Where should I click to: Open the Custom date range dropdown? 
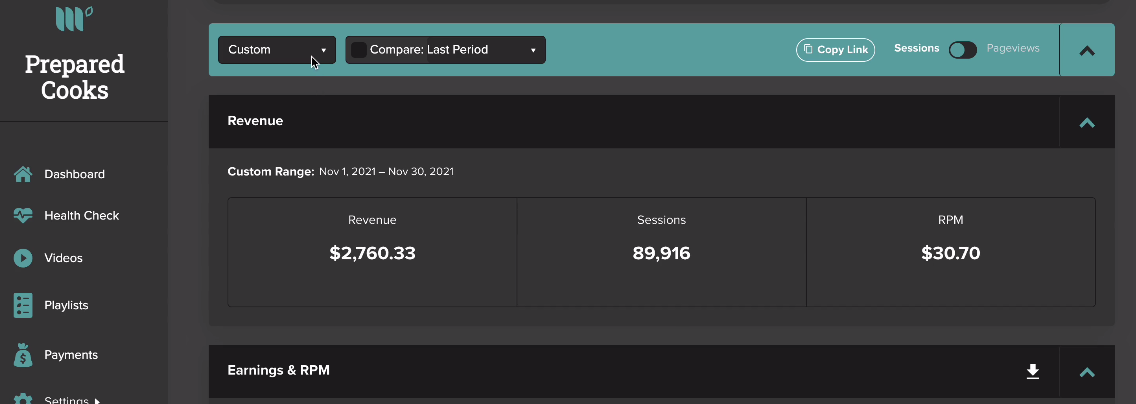[277, 50]
